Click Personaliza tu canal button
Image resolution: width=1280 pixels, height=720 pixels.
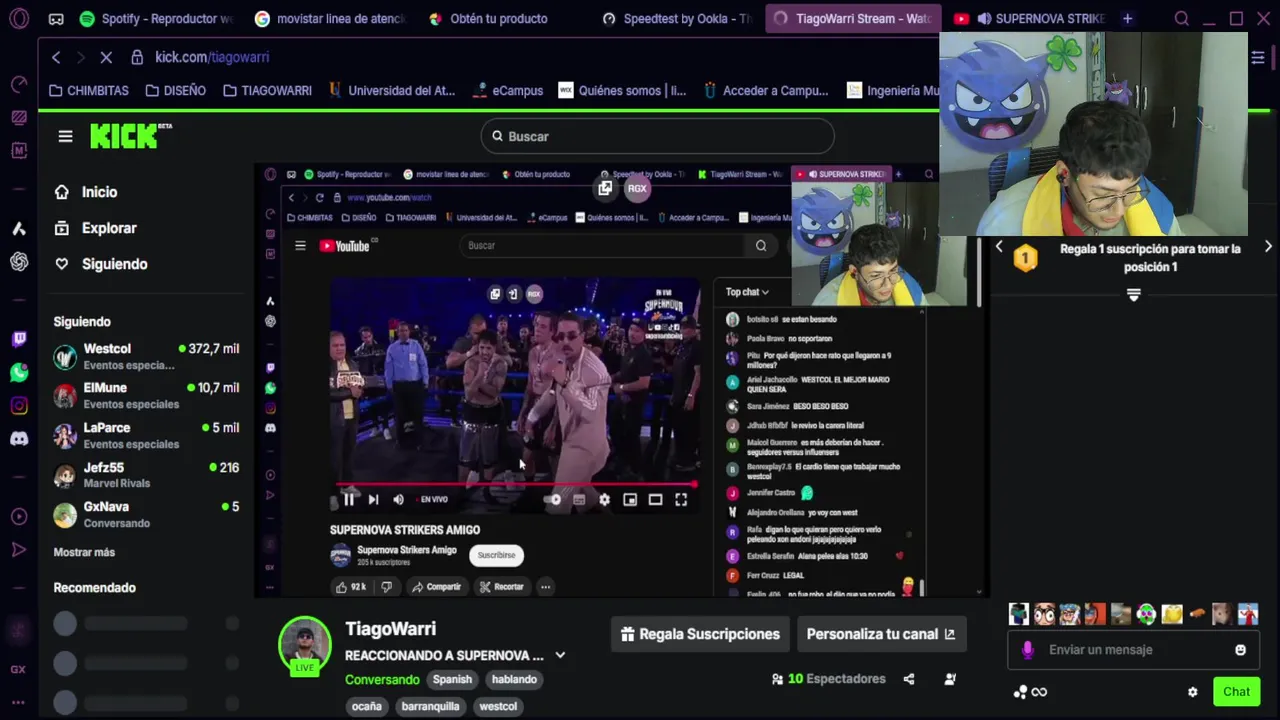point(881,634)
